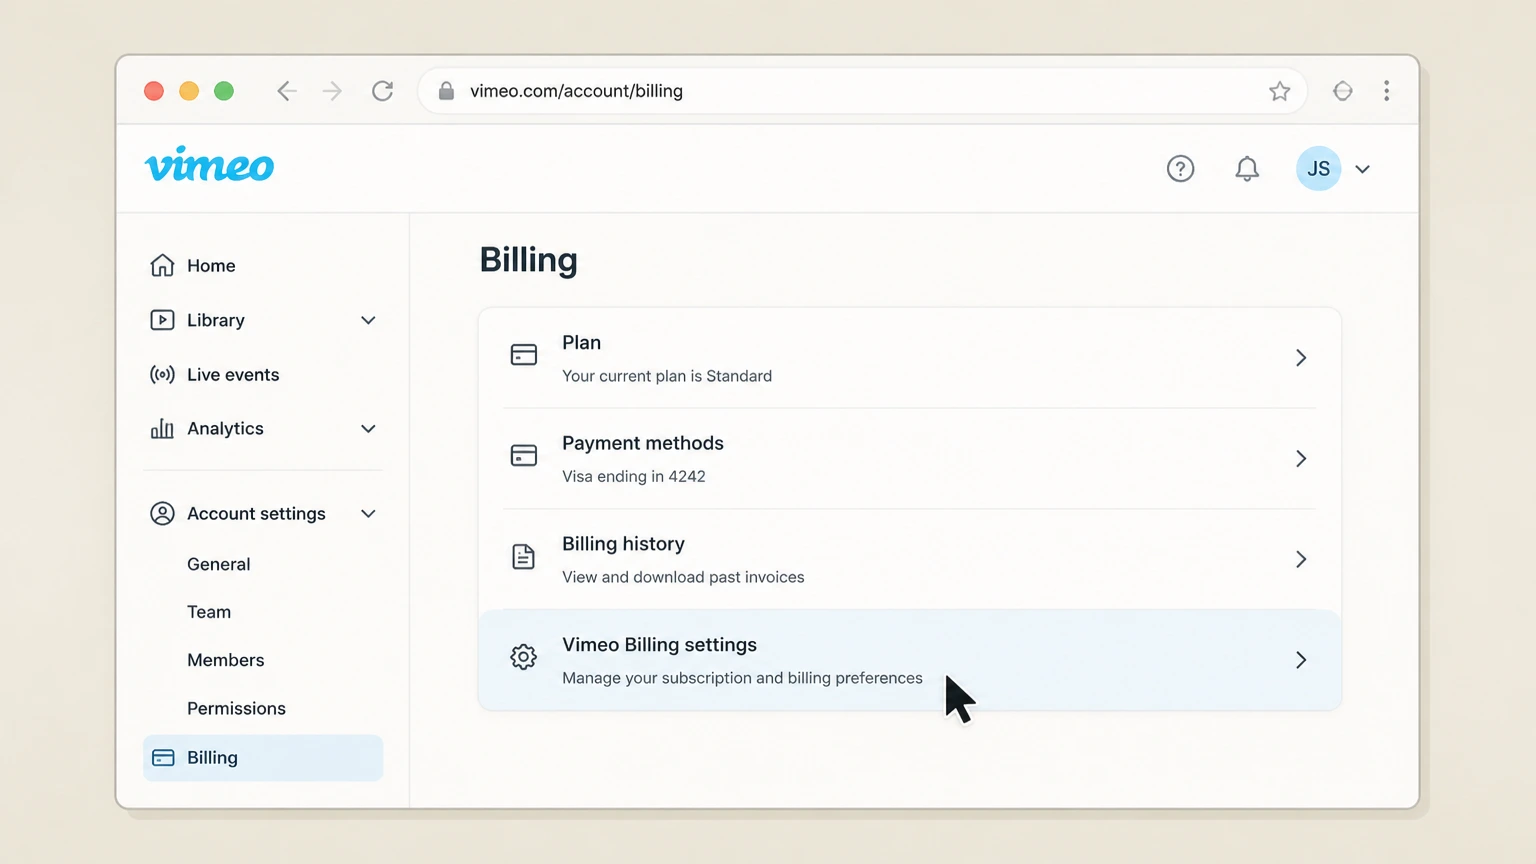
Task: Click the chevron on Payment methods row
Action: click(x=1301, y=458)
